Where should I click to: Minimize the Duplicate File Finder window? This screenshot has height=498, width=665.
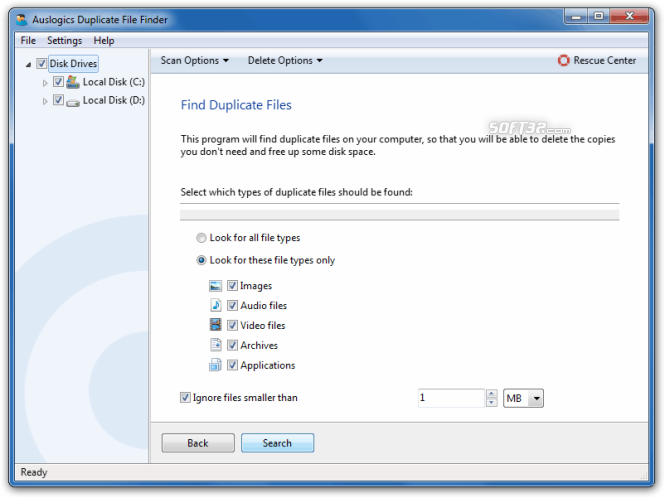576,17
